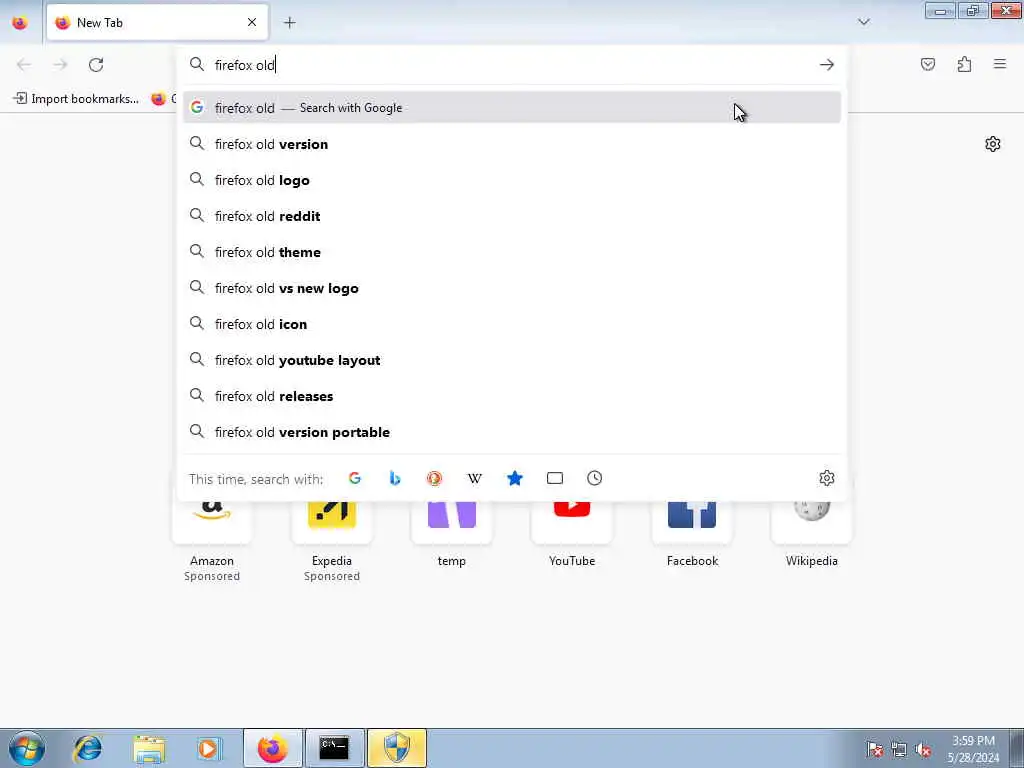Image resolution: width=1024 pixels, height=768 pixels.
Task: Switch to the Command Prompt taskbar button
Action: click(x=334, y=748)
